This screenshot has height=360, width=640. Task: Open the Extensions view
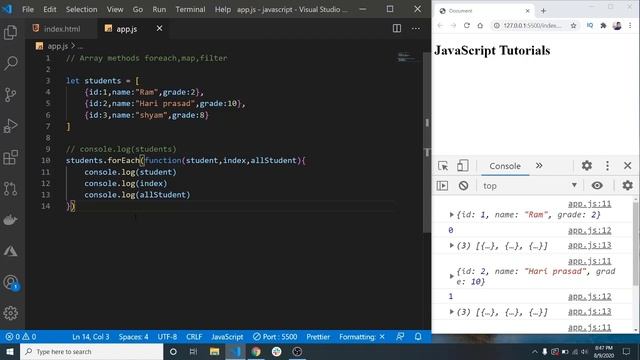pos(11,157)
